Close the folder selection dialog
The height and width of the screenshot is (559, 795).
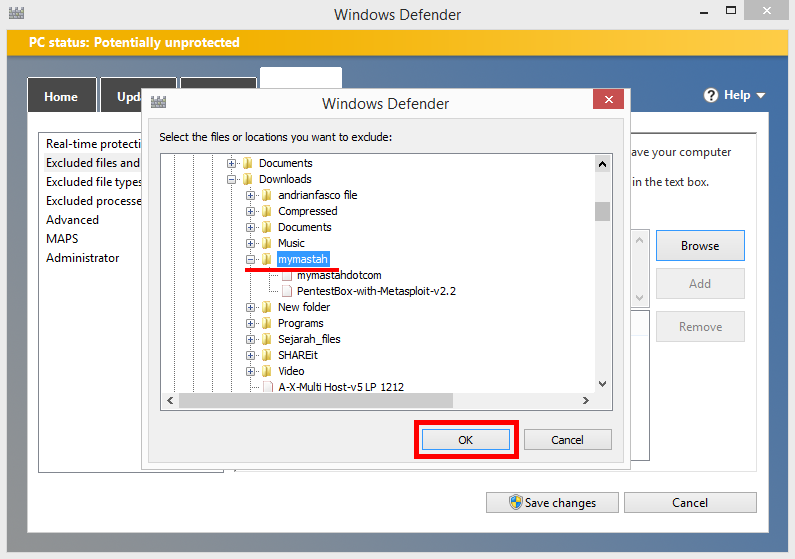click(x=609, y=99)
